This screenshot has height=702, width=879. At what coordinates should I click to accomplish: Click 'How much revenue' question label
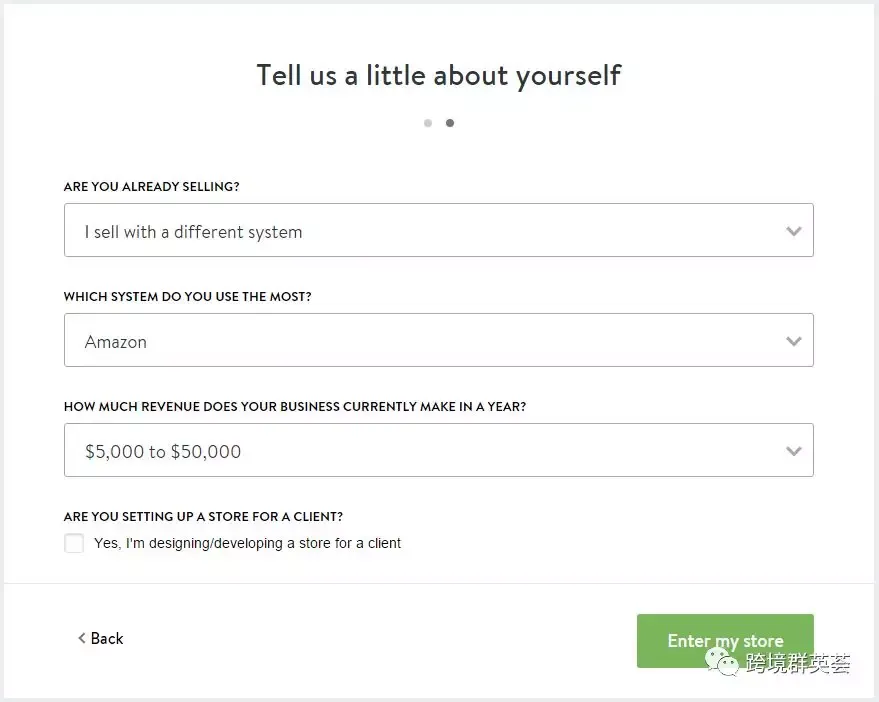(x=295, y=407)
